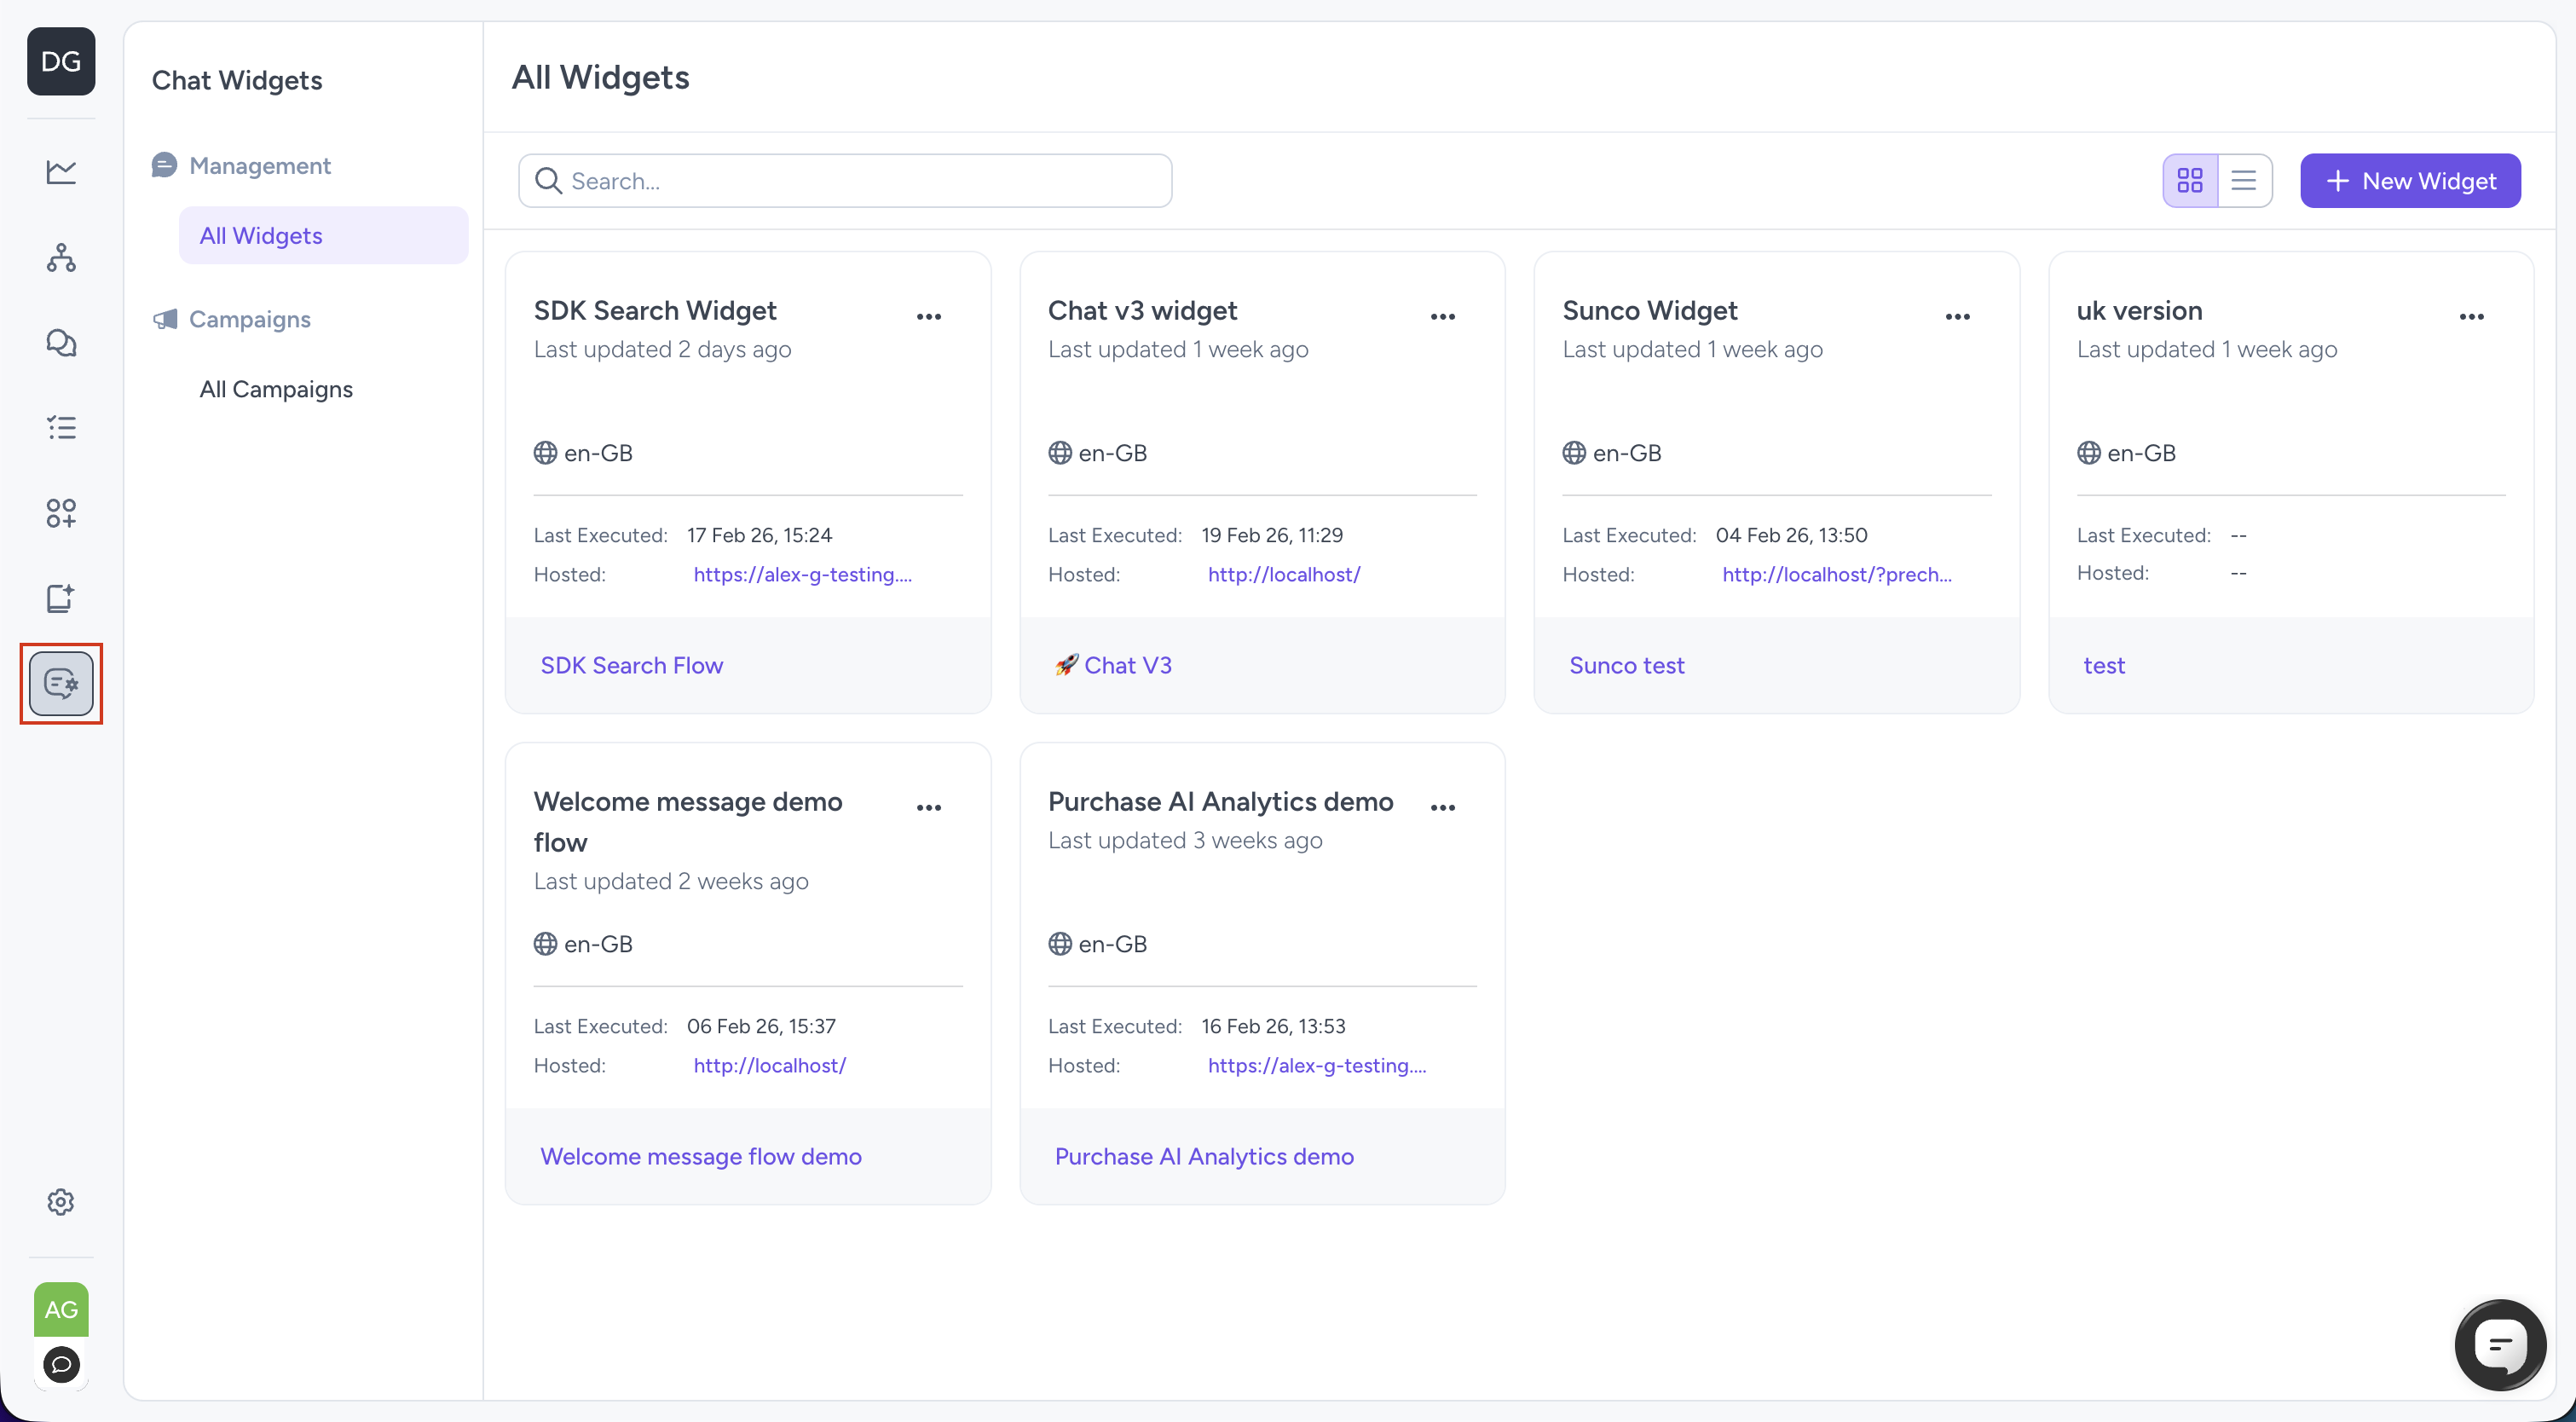Click the New Widget button
This screenshot has height=1422, width=2576.
point(2410,181)
